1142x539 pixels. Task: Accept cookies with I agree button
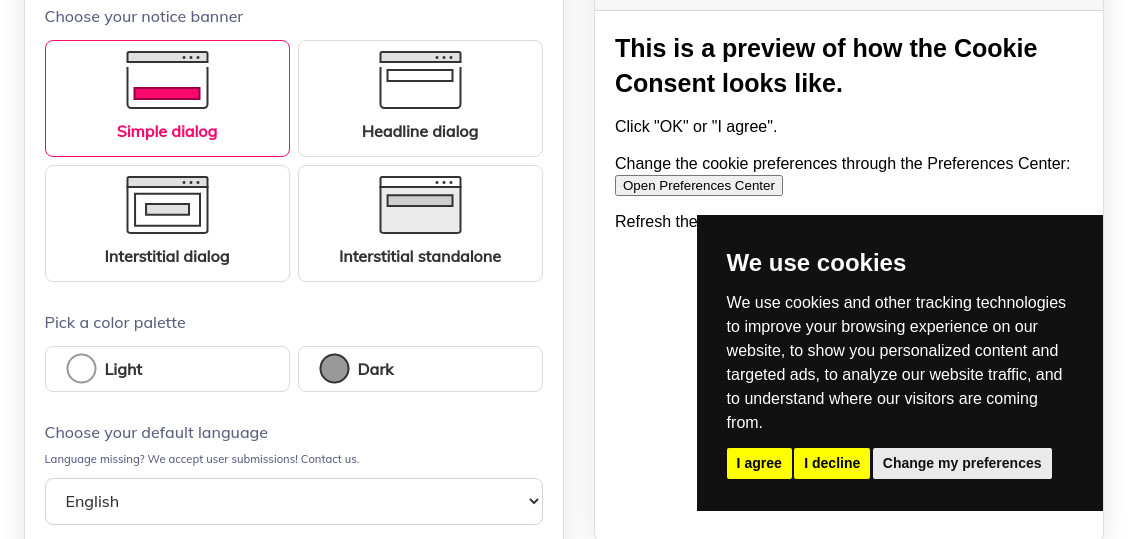[x=759, y=463]
